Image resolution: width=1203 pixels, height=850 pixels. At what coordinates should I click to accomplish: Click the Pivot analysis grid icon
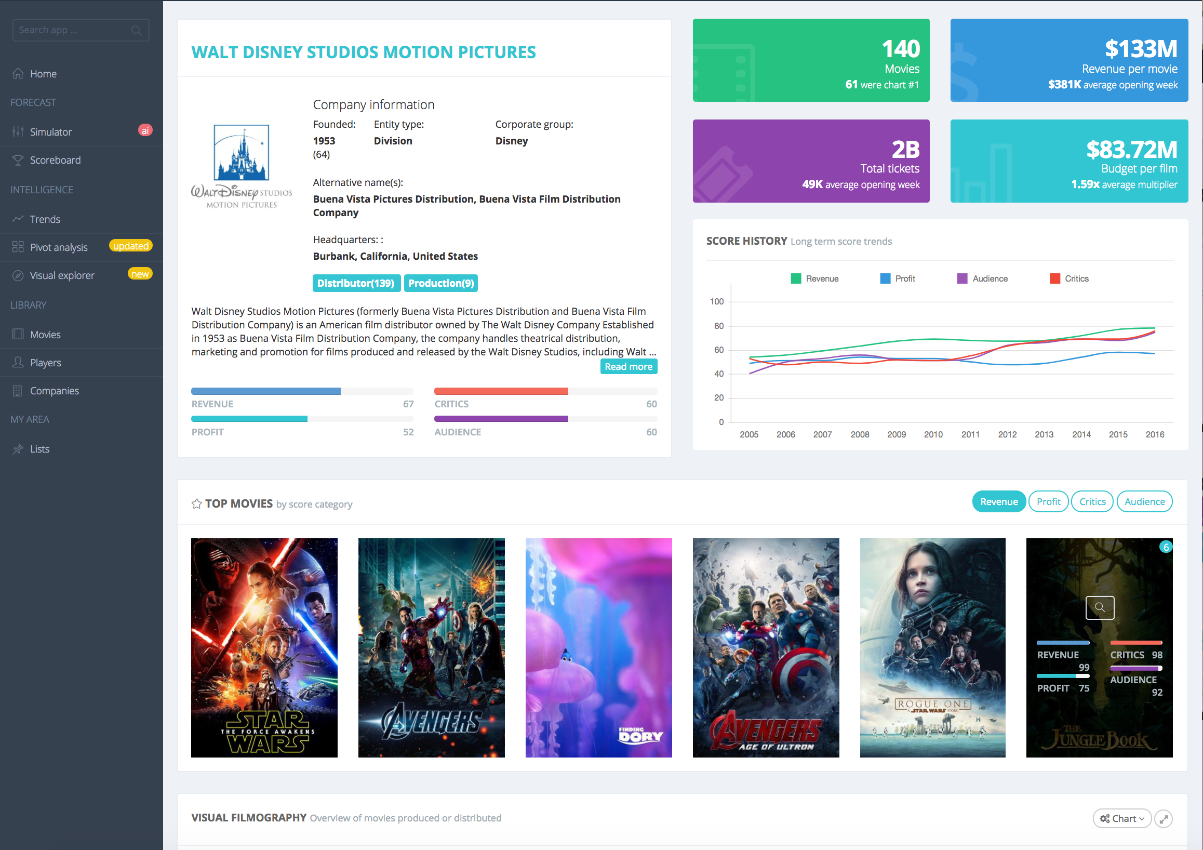(x=18, y=247)
